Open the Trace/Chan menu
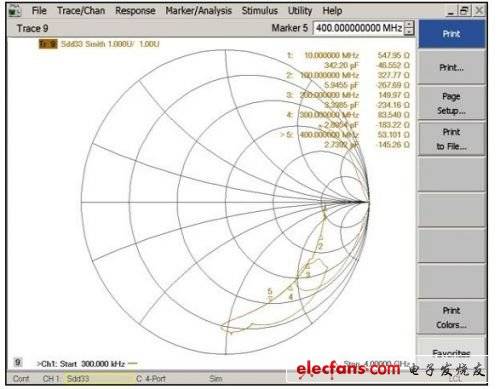 (81, 11)
